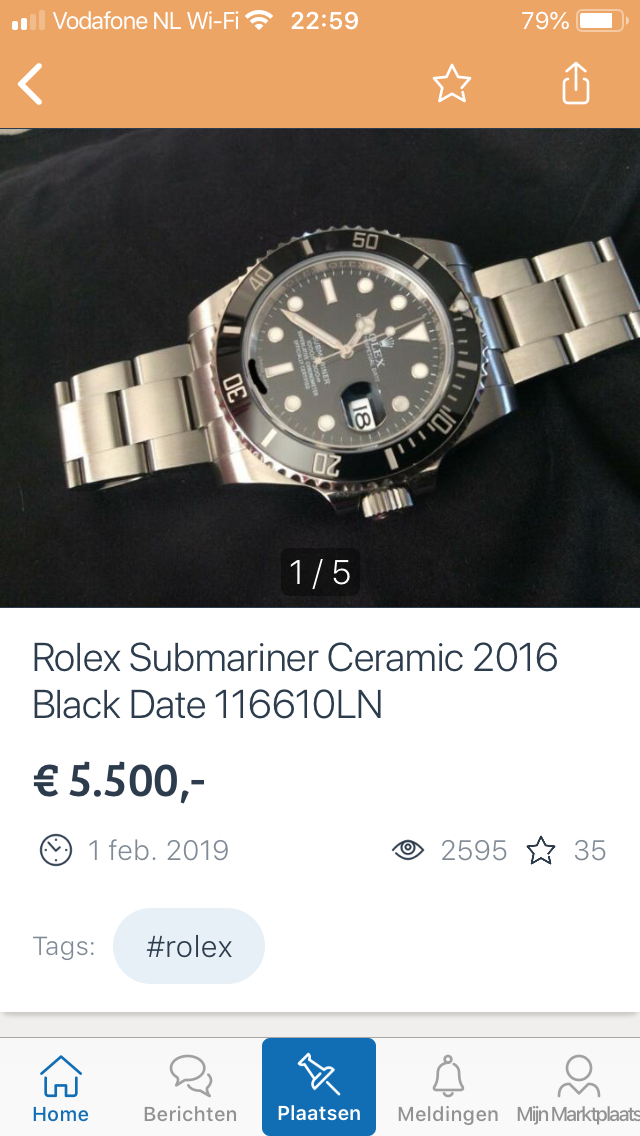The height and width of the screenshot is (1136, 640).
Task: Open the share sheet icon
Action: pyautogui.click(x=576, y=83)
